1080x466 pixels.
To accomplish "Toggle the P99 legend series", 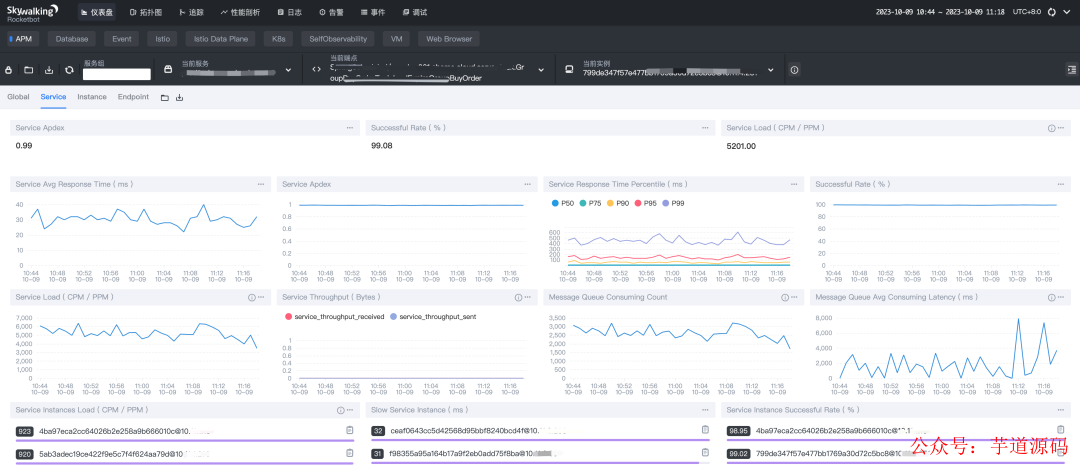I will click(x=673, y=203).
